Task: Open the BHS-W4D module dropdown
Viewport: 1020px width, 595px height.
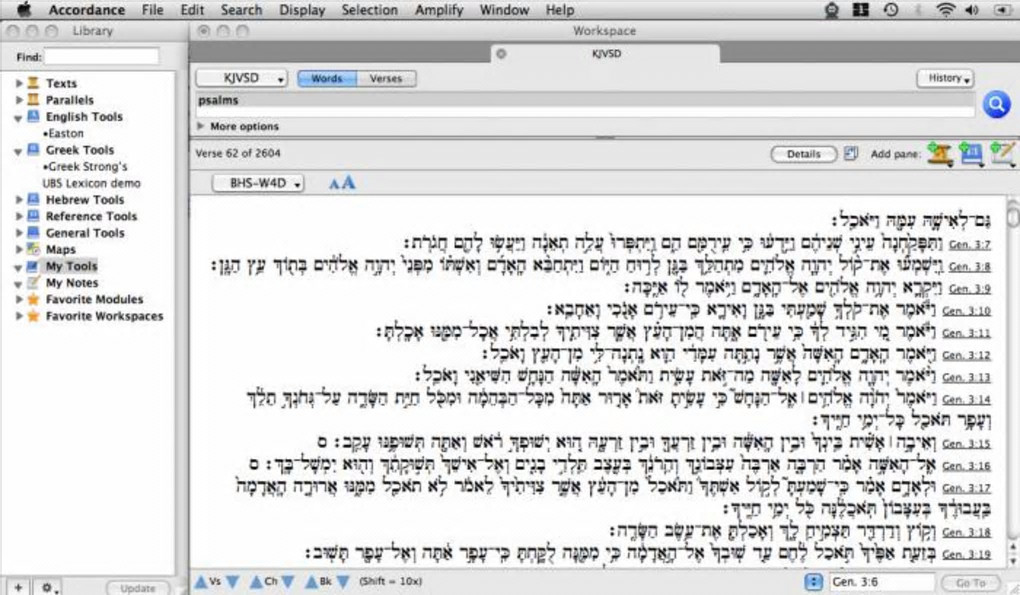Action: [x=258, y=183]
